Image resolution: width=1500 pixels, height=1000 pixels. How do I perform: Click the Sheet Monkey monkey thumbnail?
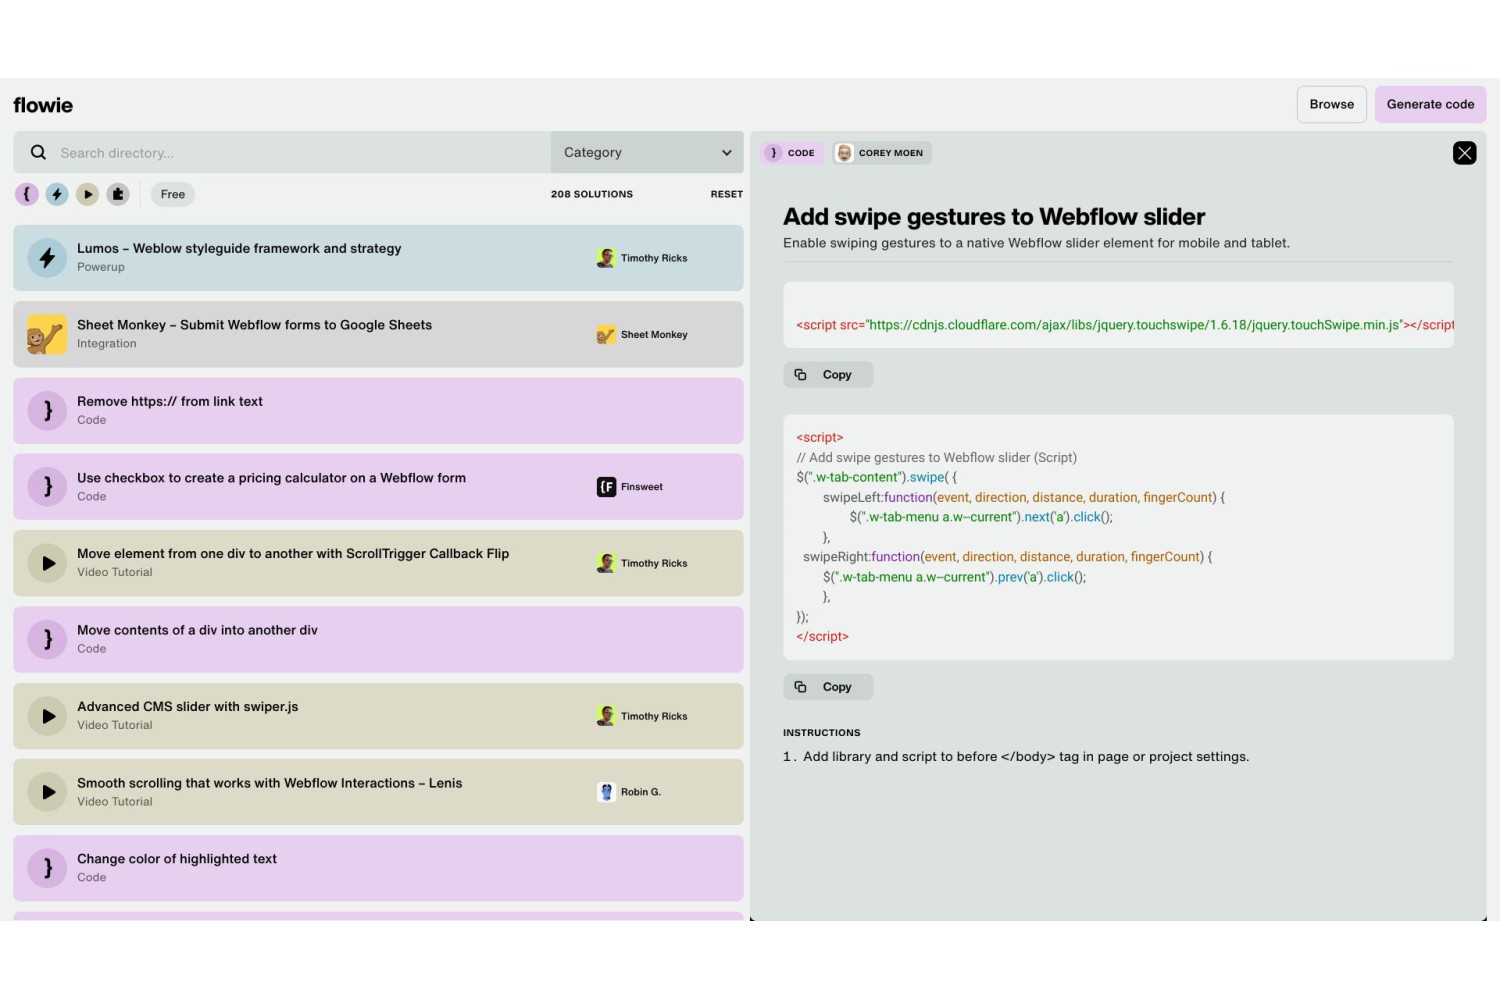47,335
